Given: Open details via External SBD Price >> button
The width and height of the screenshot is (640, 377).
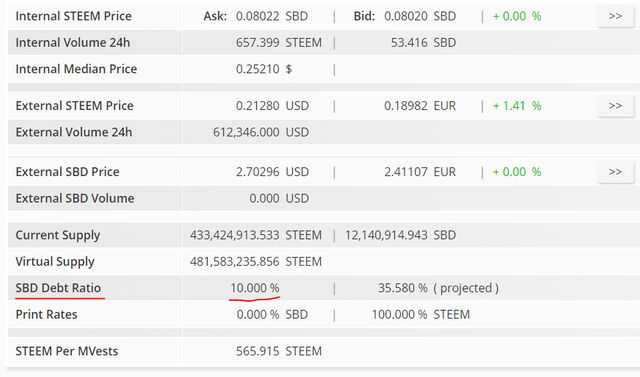Looking at the screenshot, I should (615, 172).
